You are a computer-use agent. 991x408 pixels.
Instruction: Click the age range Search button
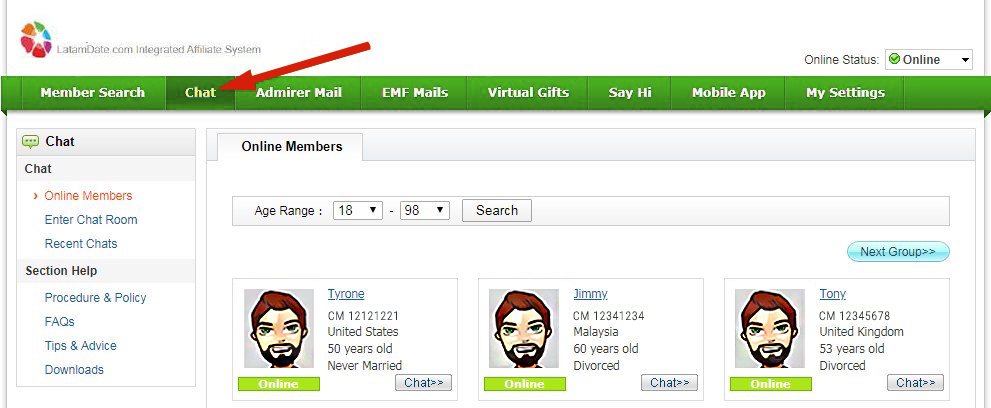(497, 210)
